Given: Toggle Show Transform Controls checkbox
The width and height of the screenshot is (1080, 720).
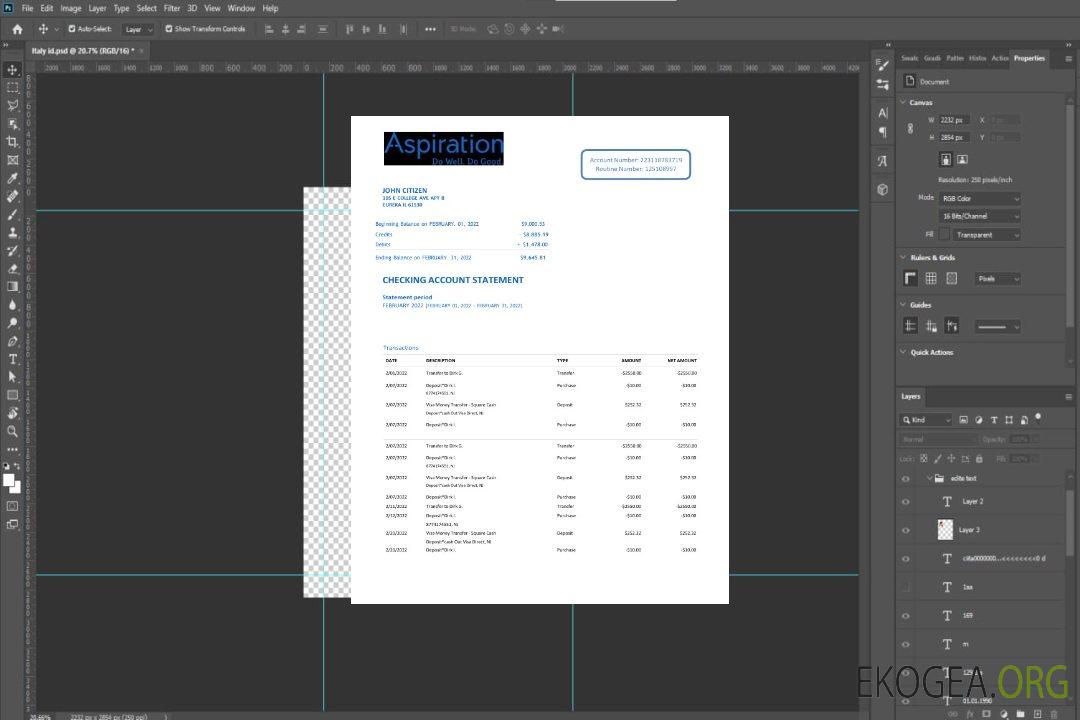Looking at the screenshot, I should [x=169, y=29].
